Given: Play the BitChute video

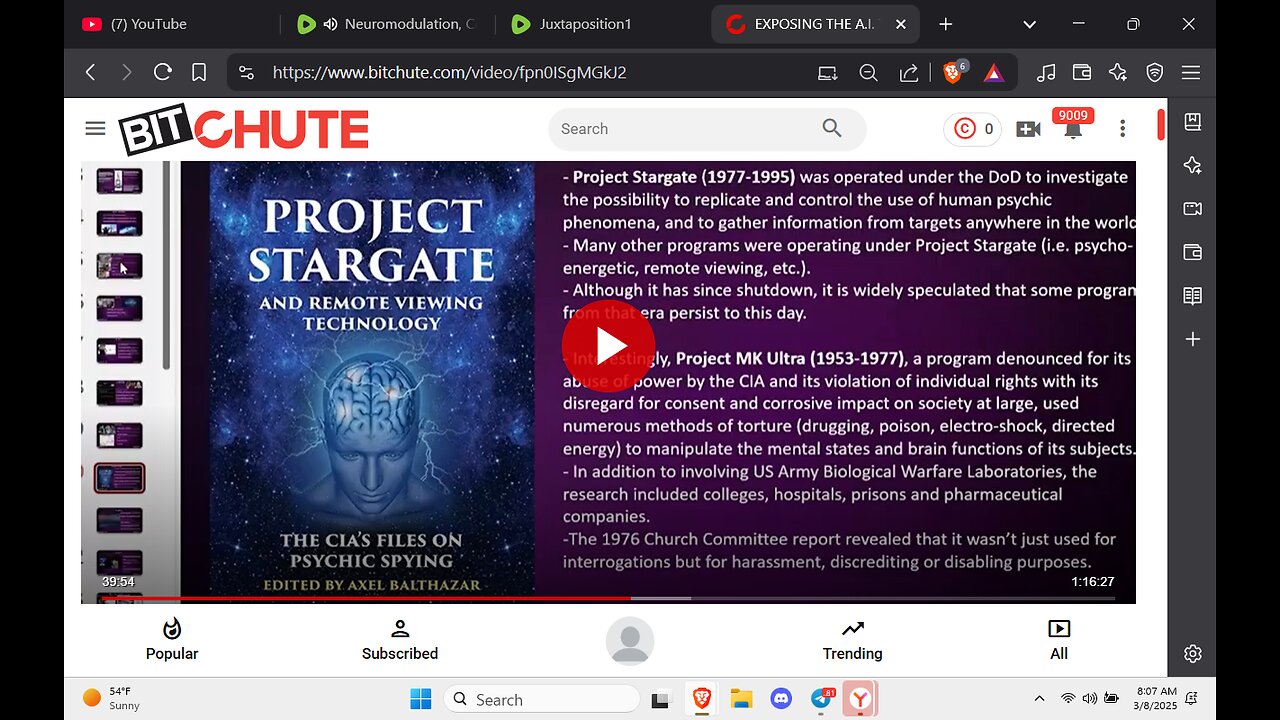Looking at the screenshot, I should tap(608, 346).
